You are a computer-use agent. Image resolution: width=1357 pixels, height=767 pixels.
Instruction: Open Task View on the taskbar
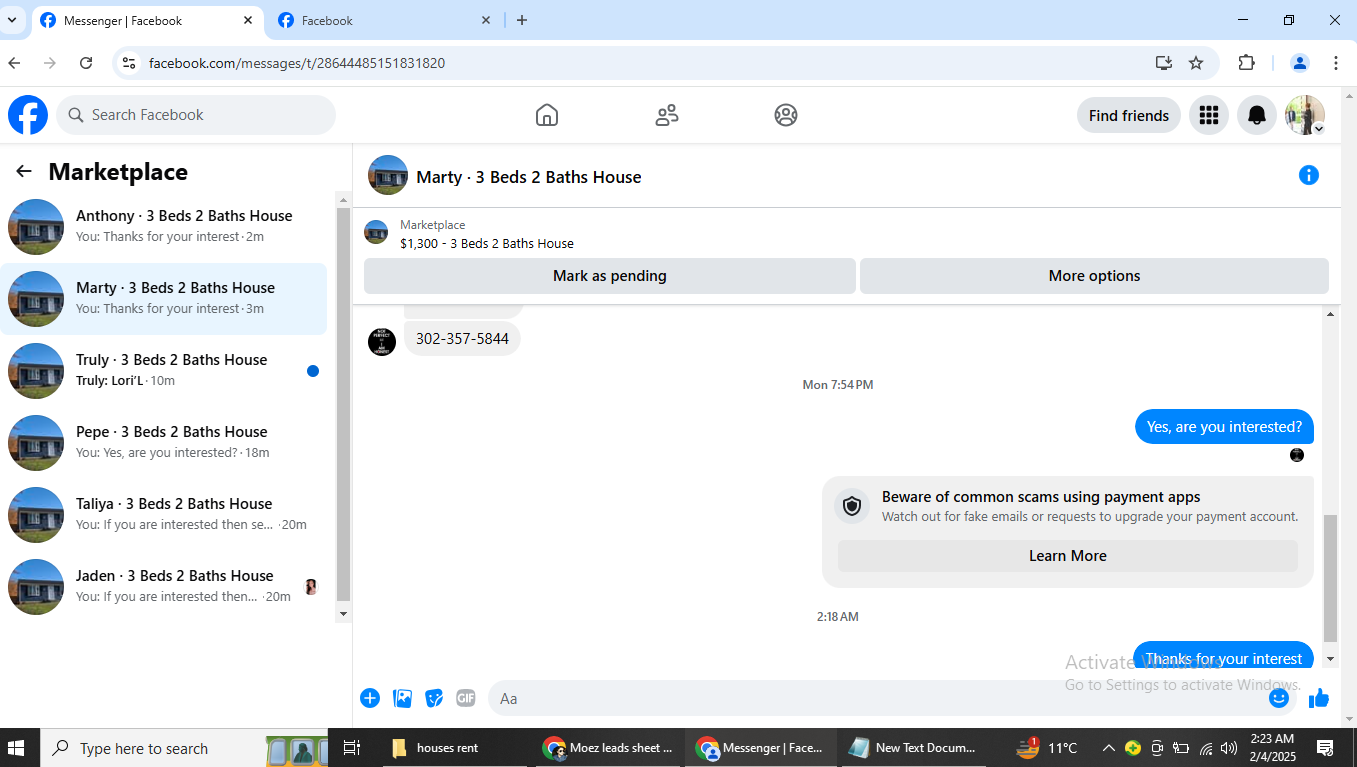click(351, 748)
